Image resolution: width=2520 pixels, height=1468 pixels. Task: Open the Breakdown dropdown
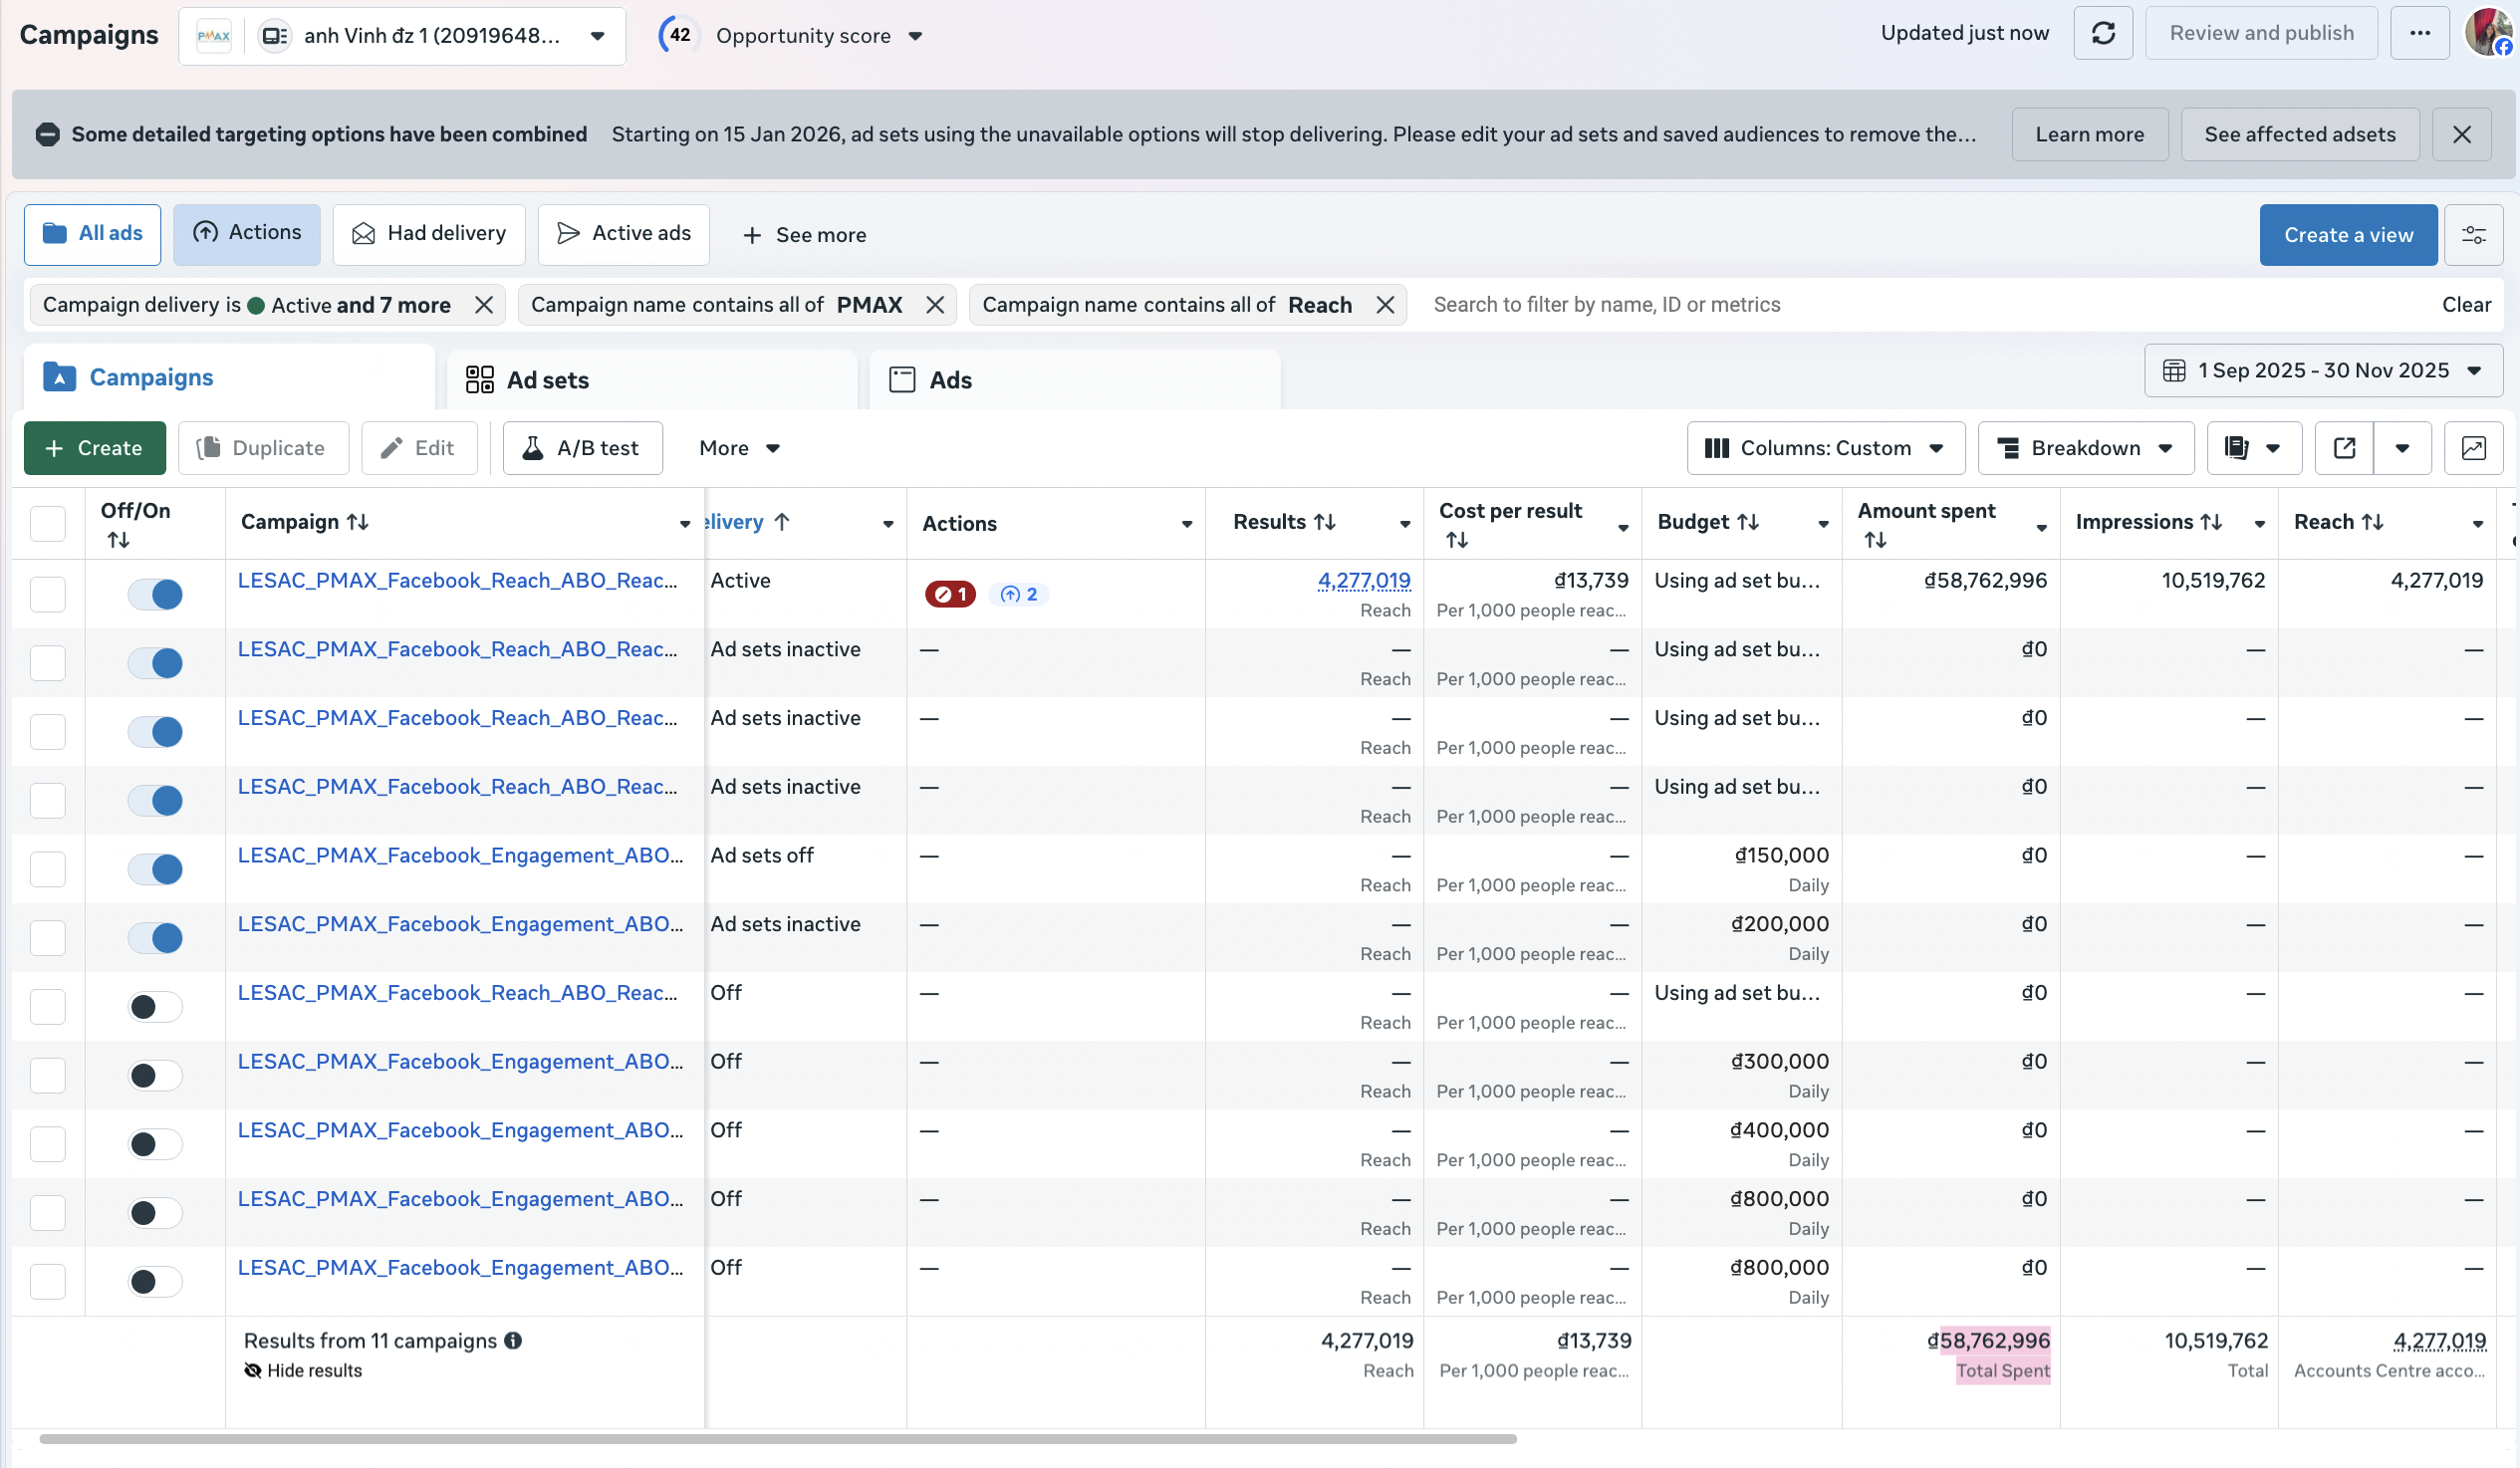pyautogui.click(x=2085, y=448)
